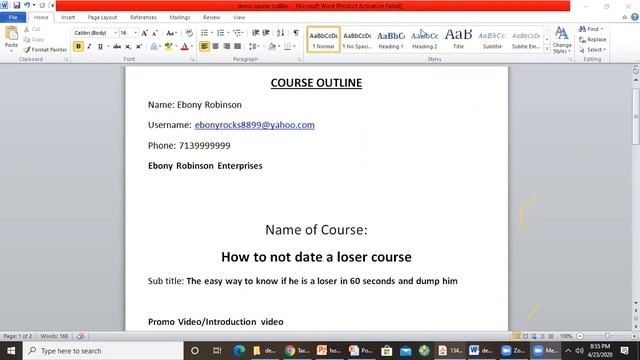
Task: Switch to the View tab
Action: coord(239,18)
